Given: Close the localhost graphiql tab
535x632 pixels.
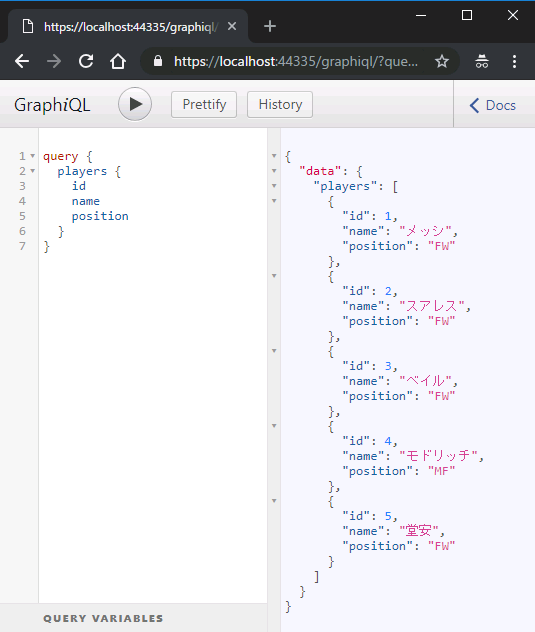Looking at the screenshot, I should 232,27.
